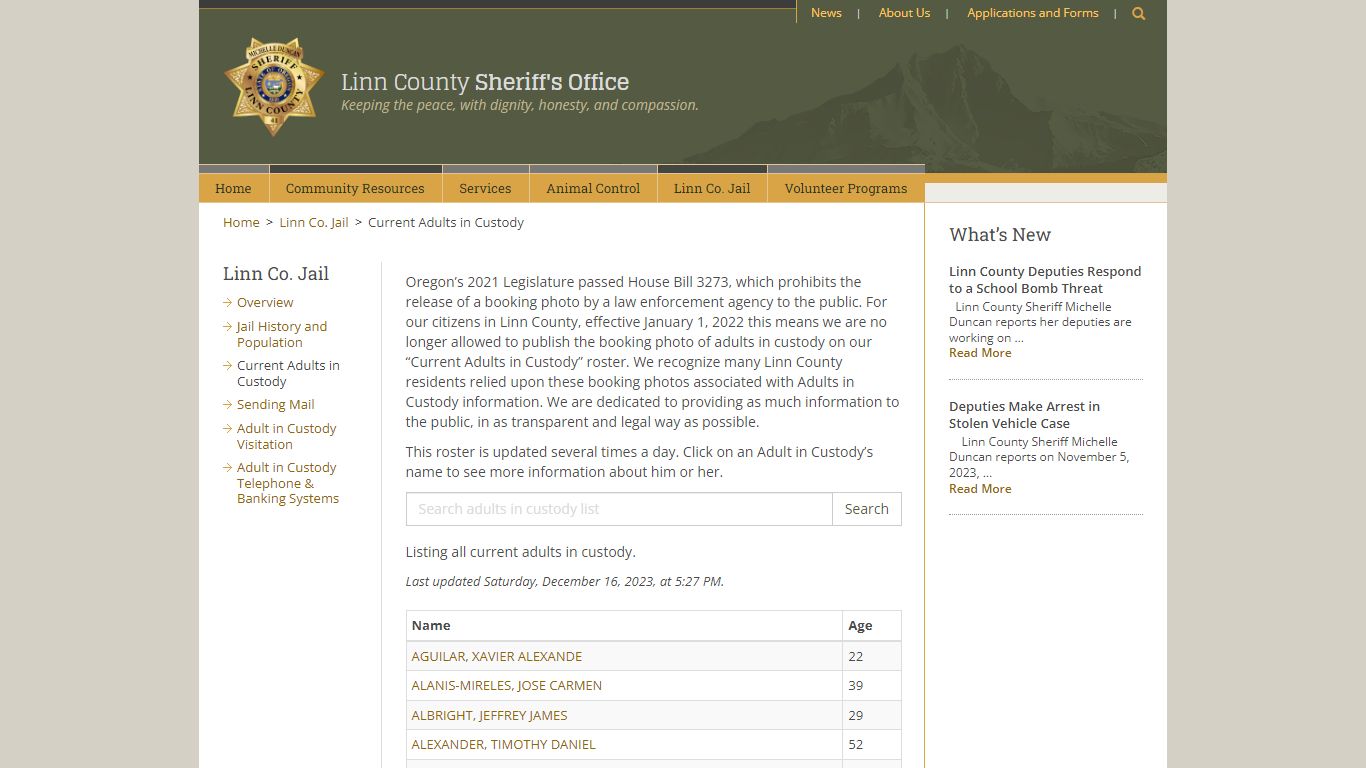Open Jail History and Population page
1366x768 pixels.
pyautogui.click(x=281, y=334)
